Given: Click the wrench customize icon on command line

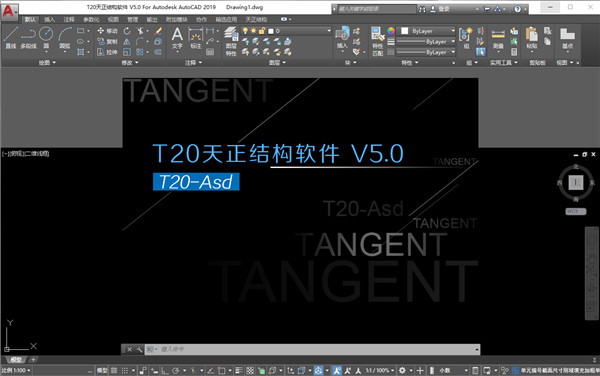Looking at the screenshot, I should click(x=139, y=349).
